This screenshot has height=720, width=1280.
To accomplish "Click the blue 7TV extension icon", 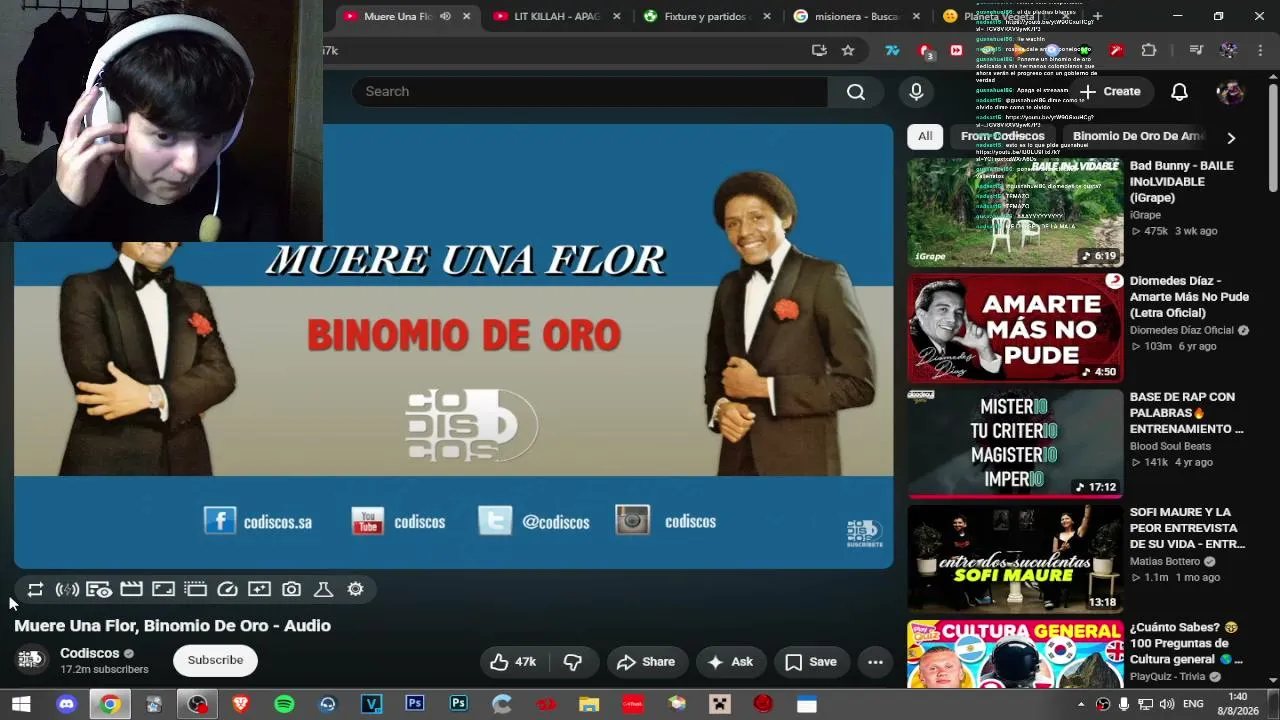I will pos(892,50).
